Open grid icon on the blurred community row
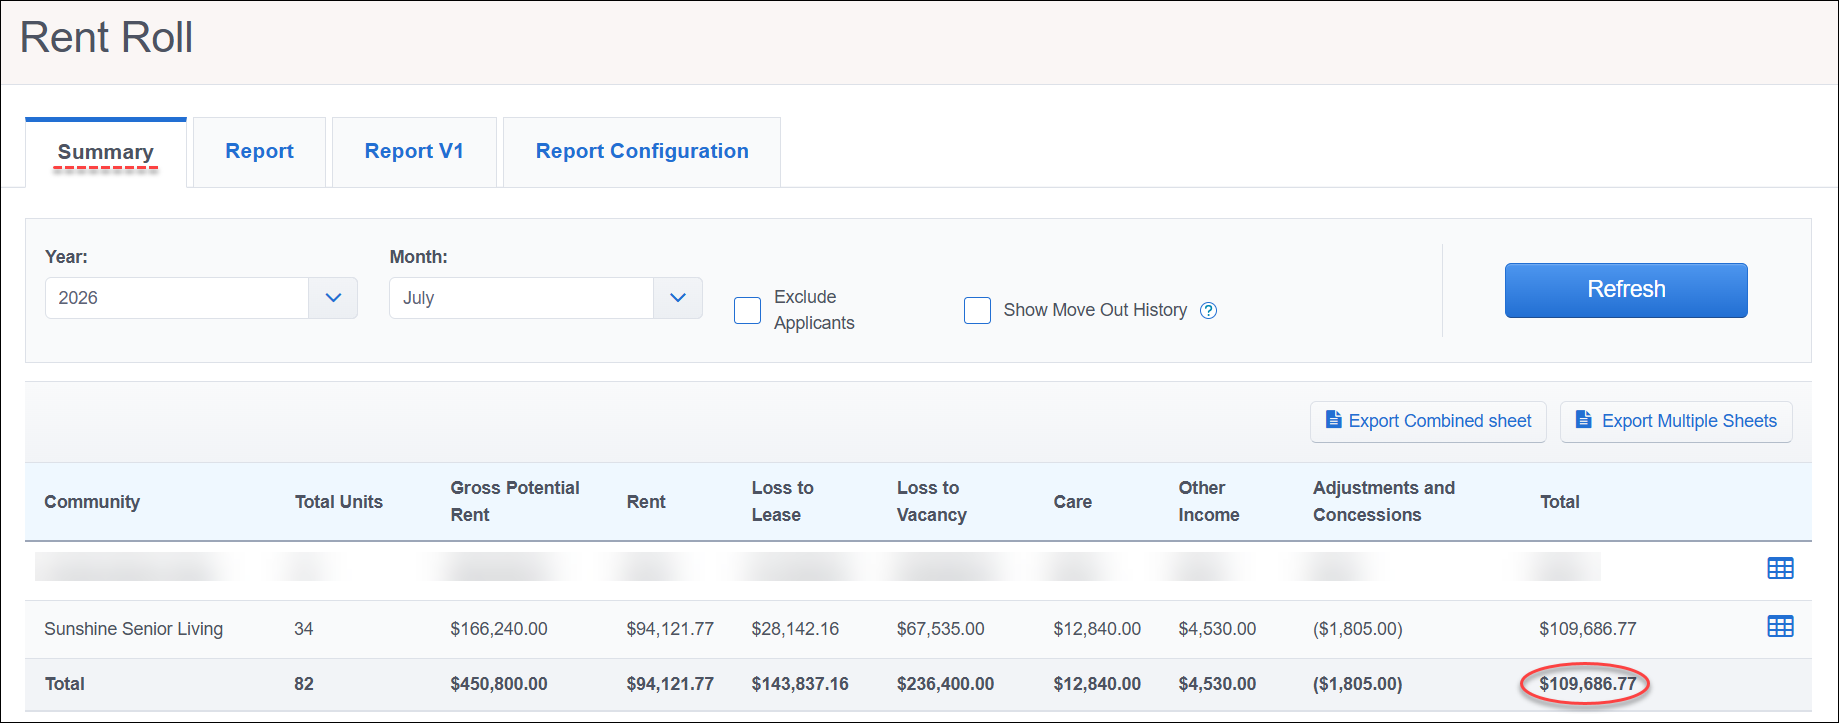This screenshot has width=1839, height=723. pyautogui.click(x=1780, y=569)
